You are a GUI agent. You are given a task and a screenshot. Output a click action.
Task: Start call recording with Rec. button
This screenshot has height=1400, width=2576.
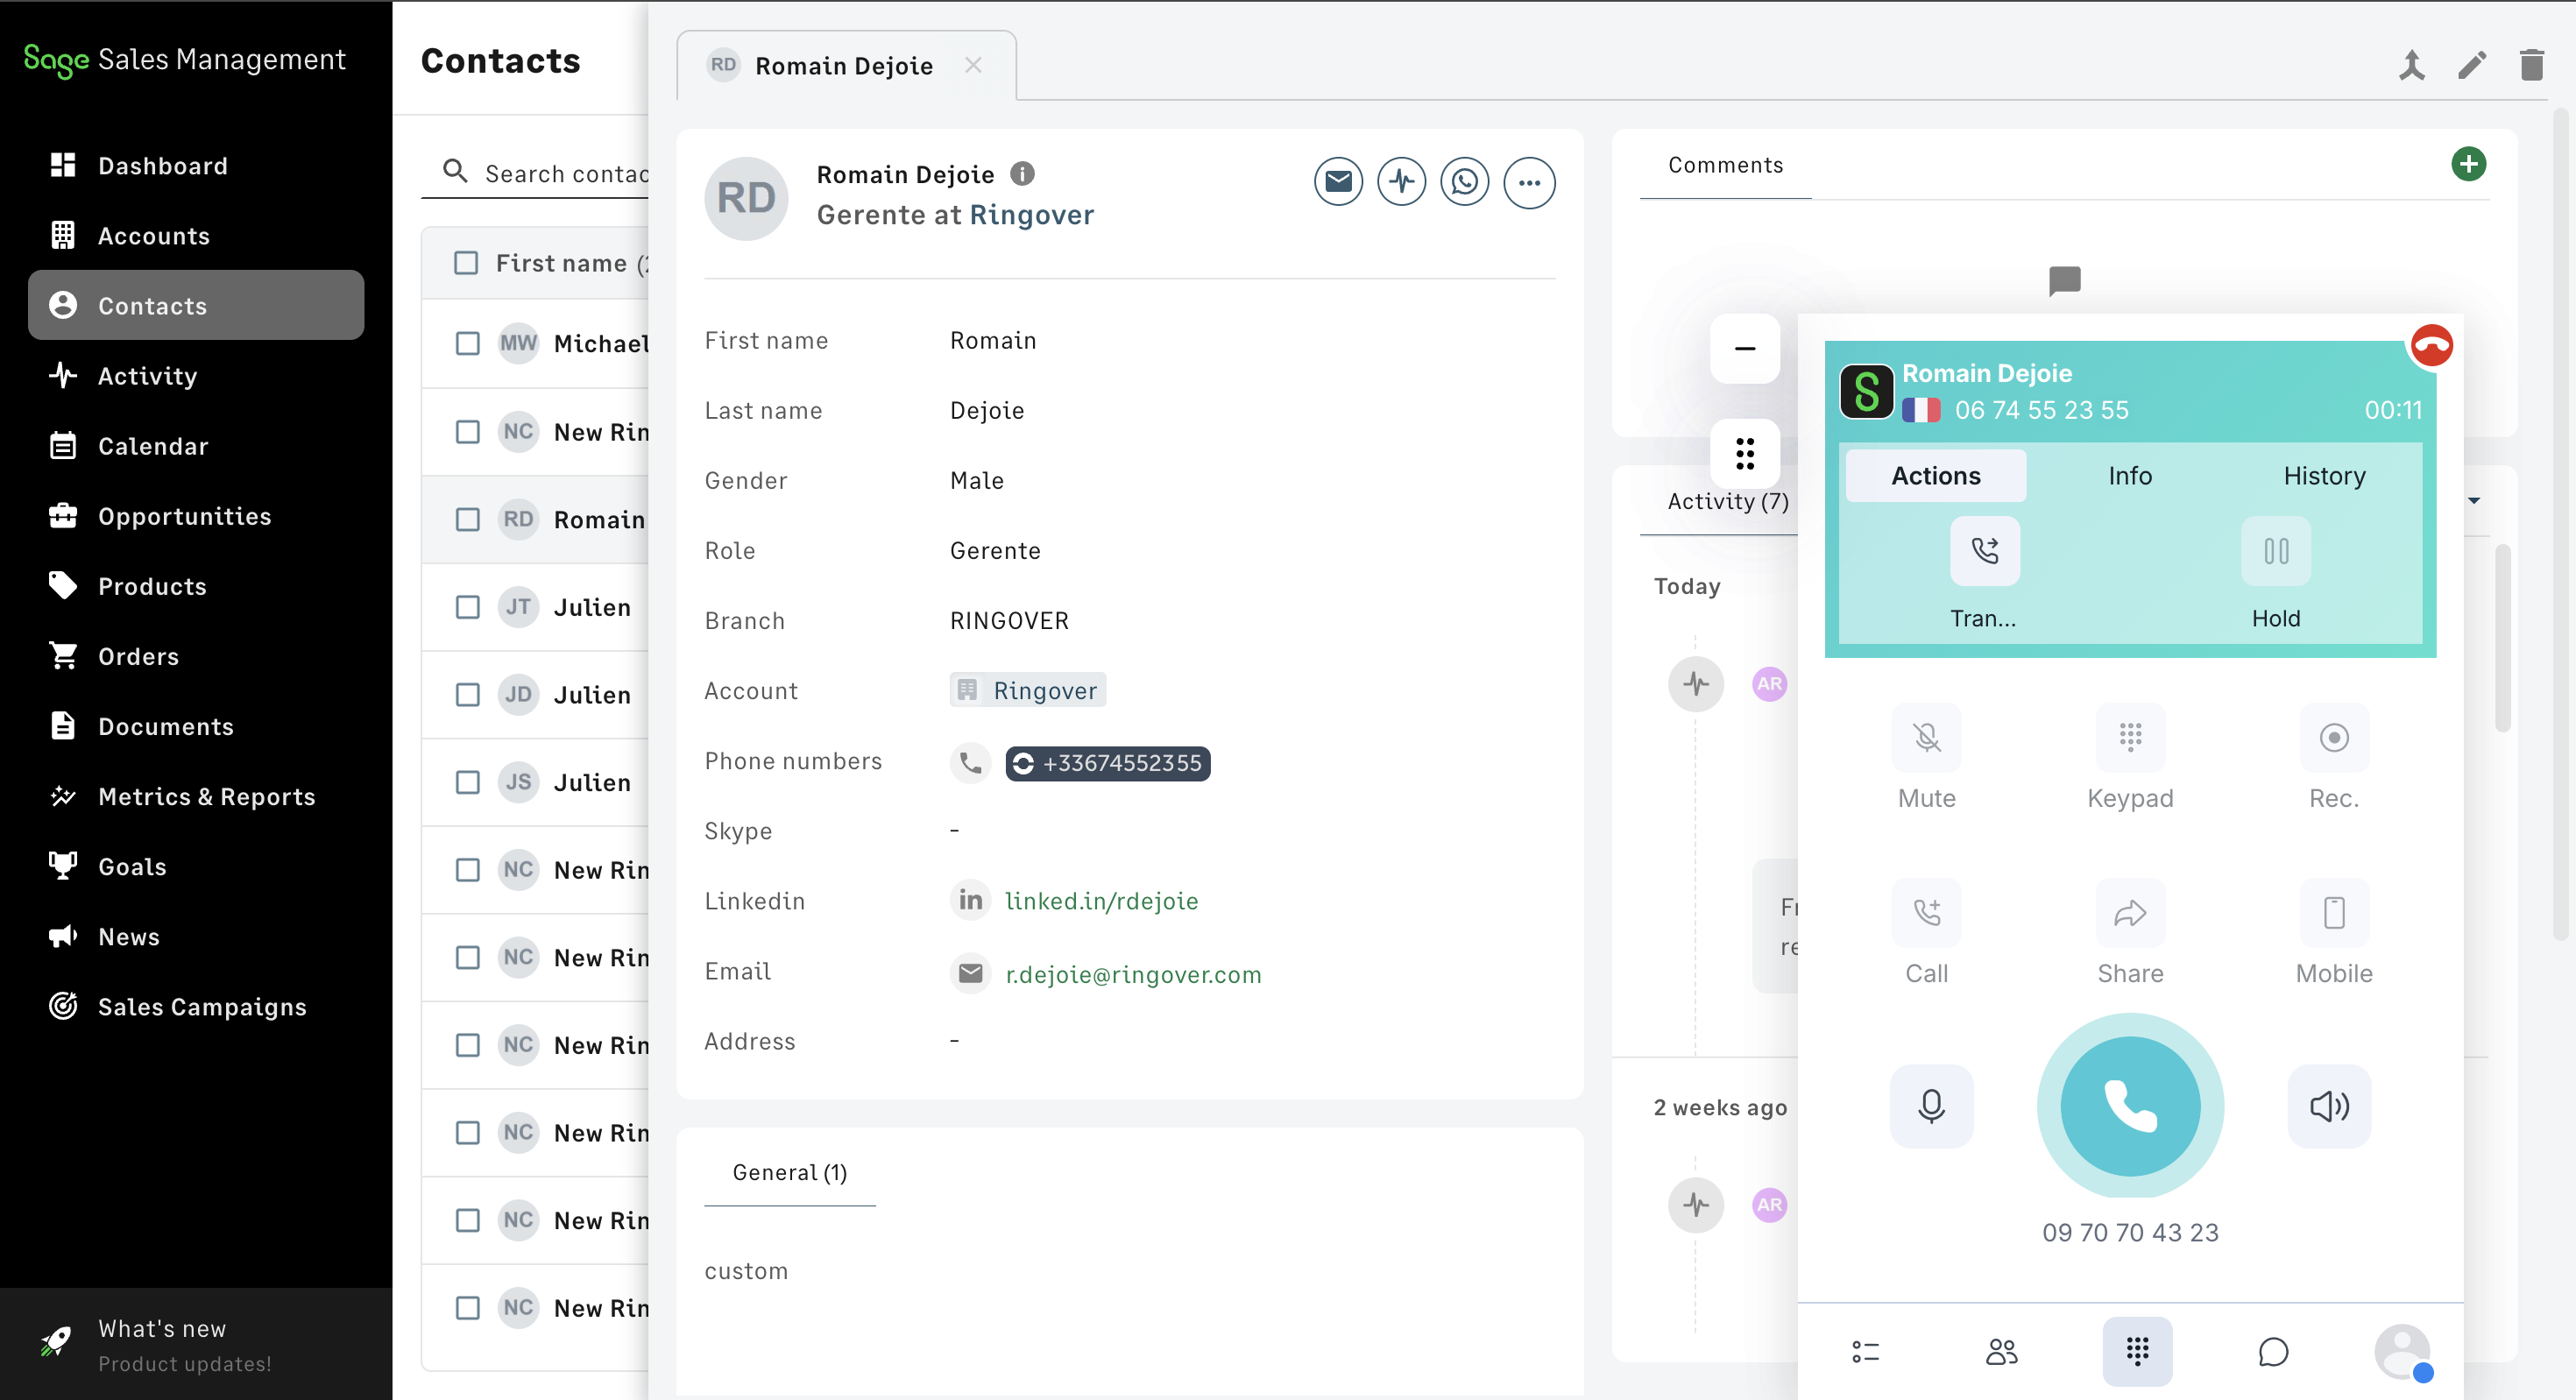[2333, 738]
